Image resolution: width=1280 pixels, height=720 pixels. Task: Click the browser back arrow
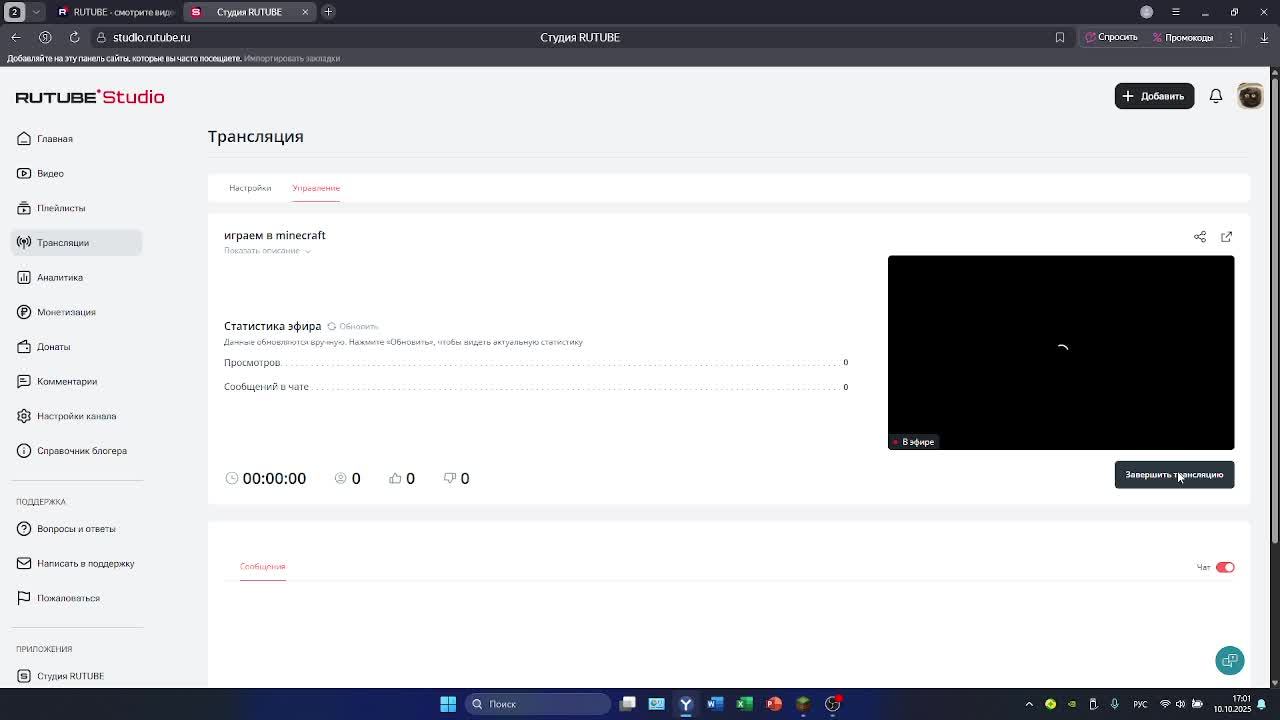[x=16, y=37]
